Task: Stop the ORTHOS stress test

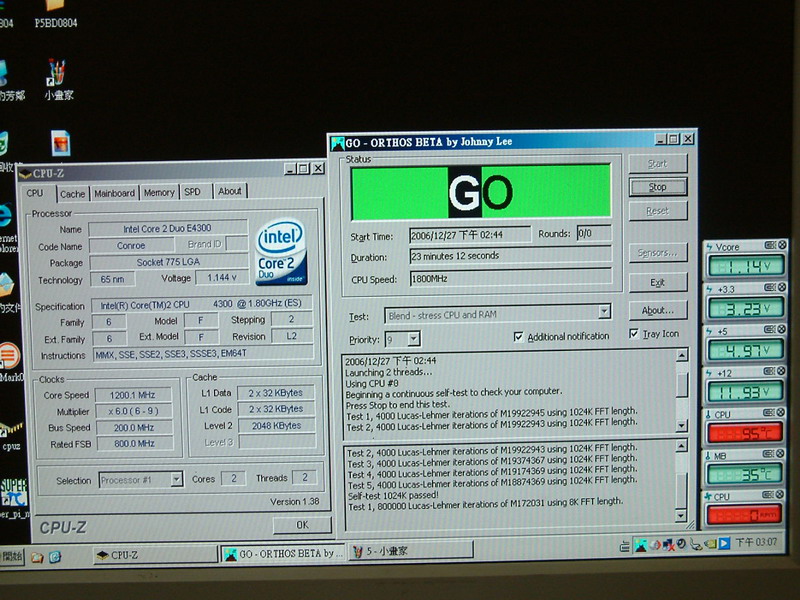Action: pos(658,187)
